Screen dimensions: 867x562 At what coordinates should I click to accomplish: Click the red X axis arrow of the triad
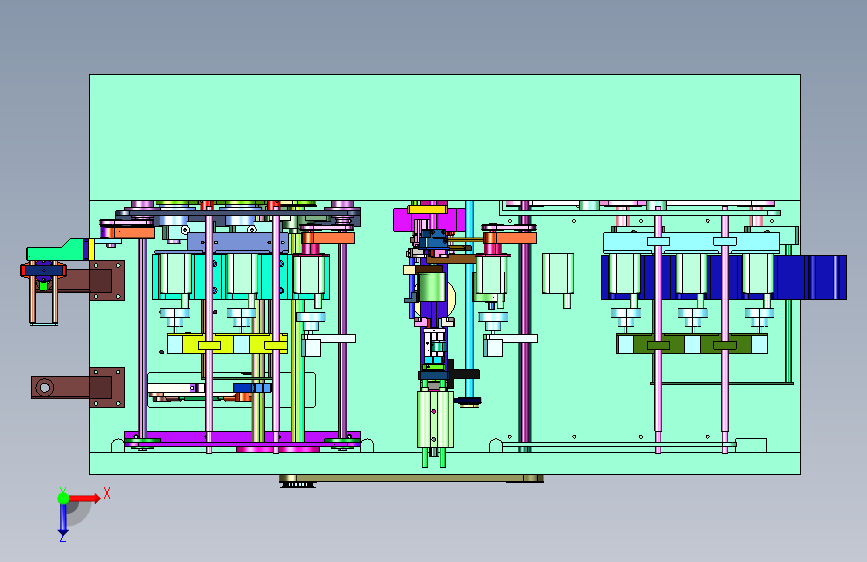click(x=84, y=498)
